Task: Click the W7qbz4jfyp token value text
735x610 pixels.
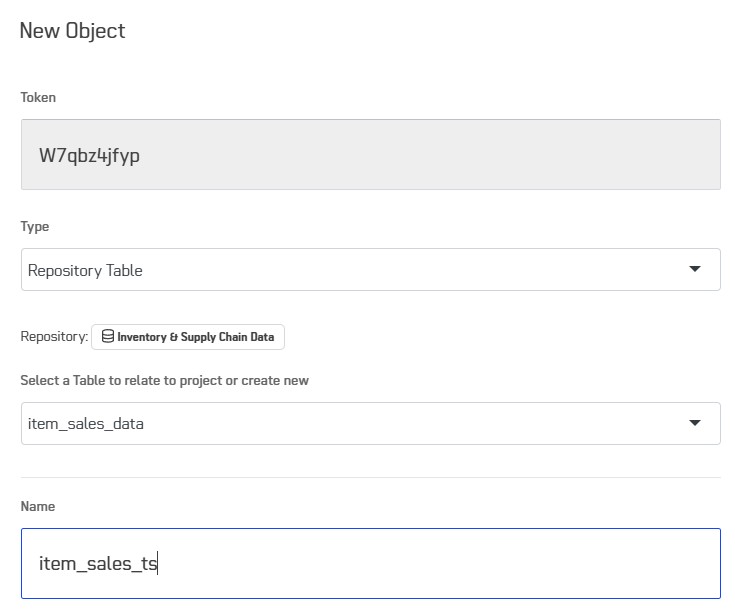Action: click(89, 156)
